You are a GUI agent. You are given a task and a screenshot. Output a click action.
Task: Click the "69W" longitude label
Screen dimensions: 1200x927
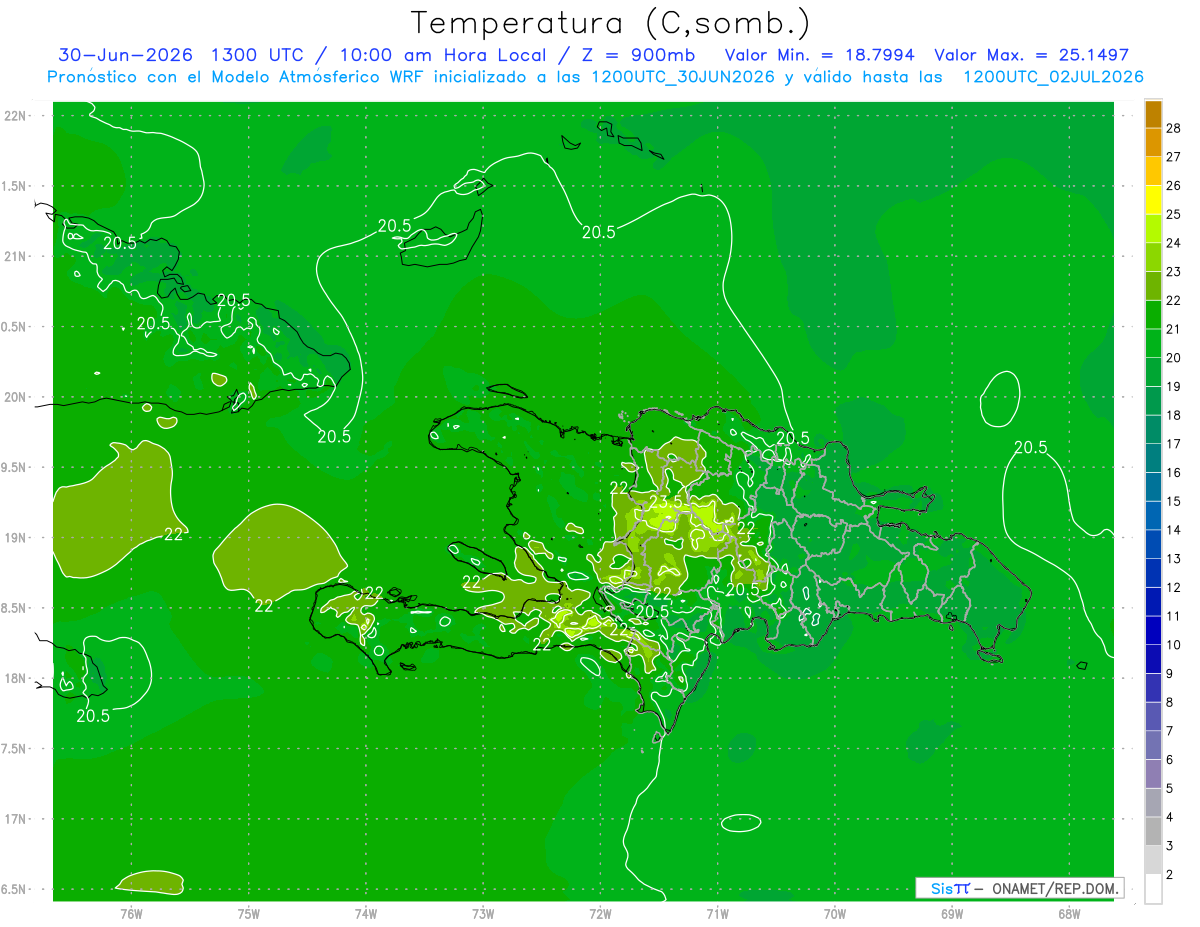click(952, 913)
